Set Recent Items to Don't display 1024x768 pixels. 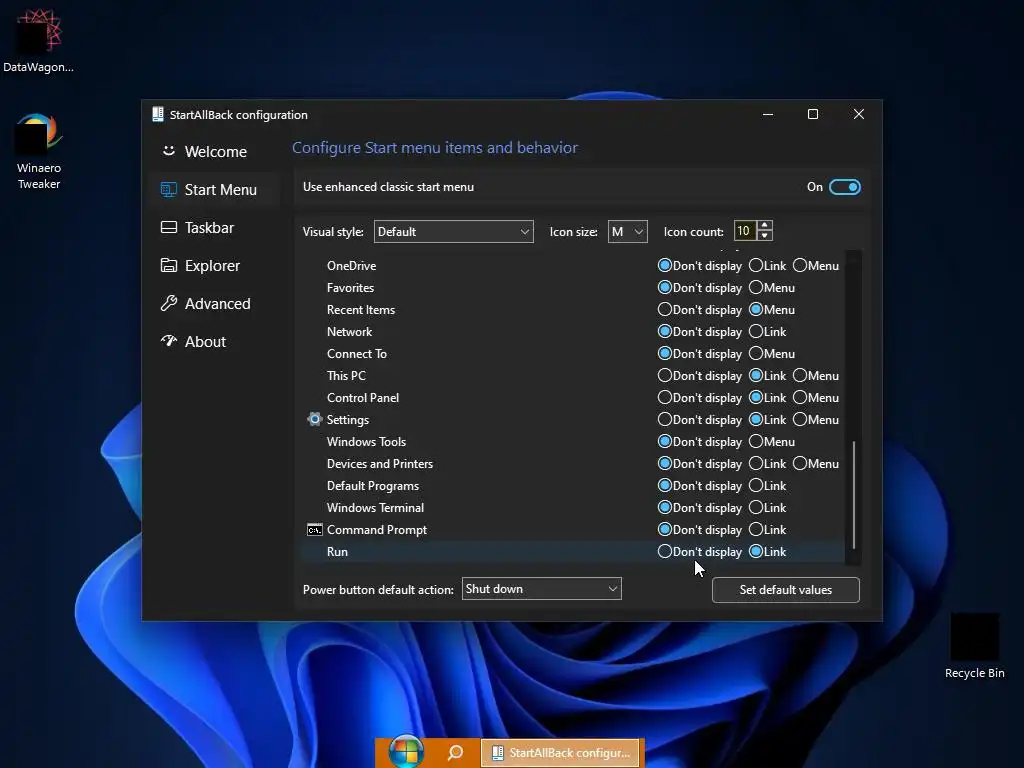700,310
